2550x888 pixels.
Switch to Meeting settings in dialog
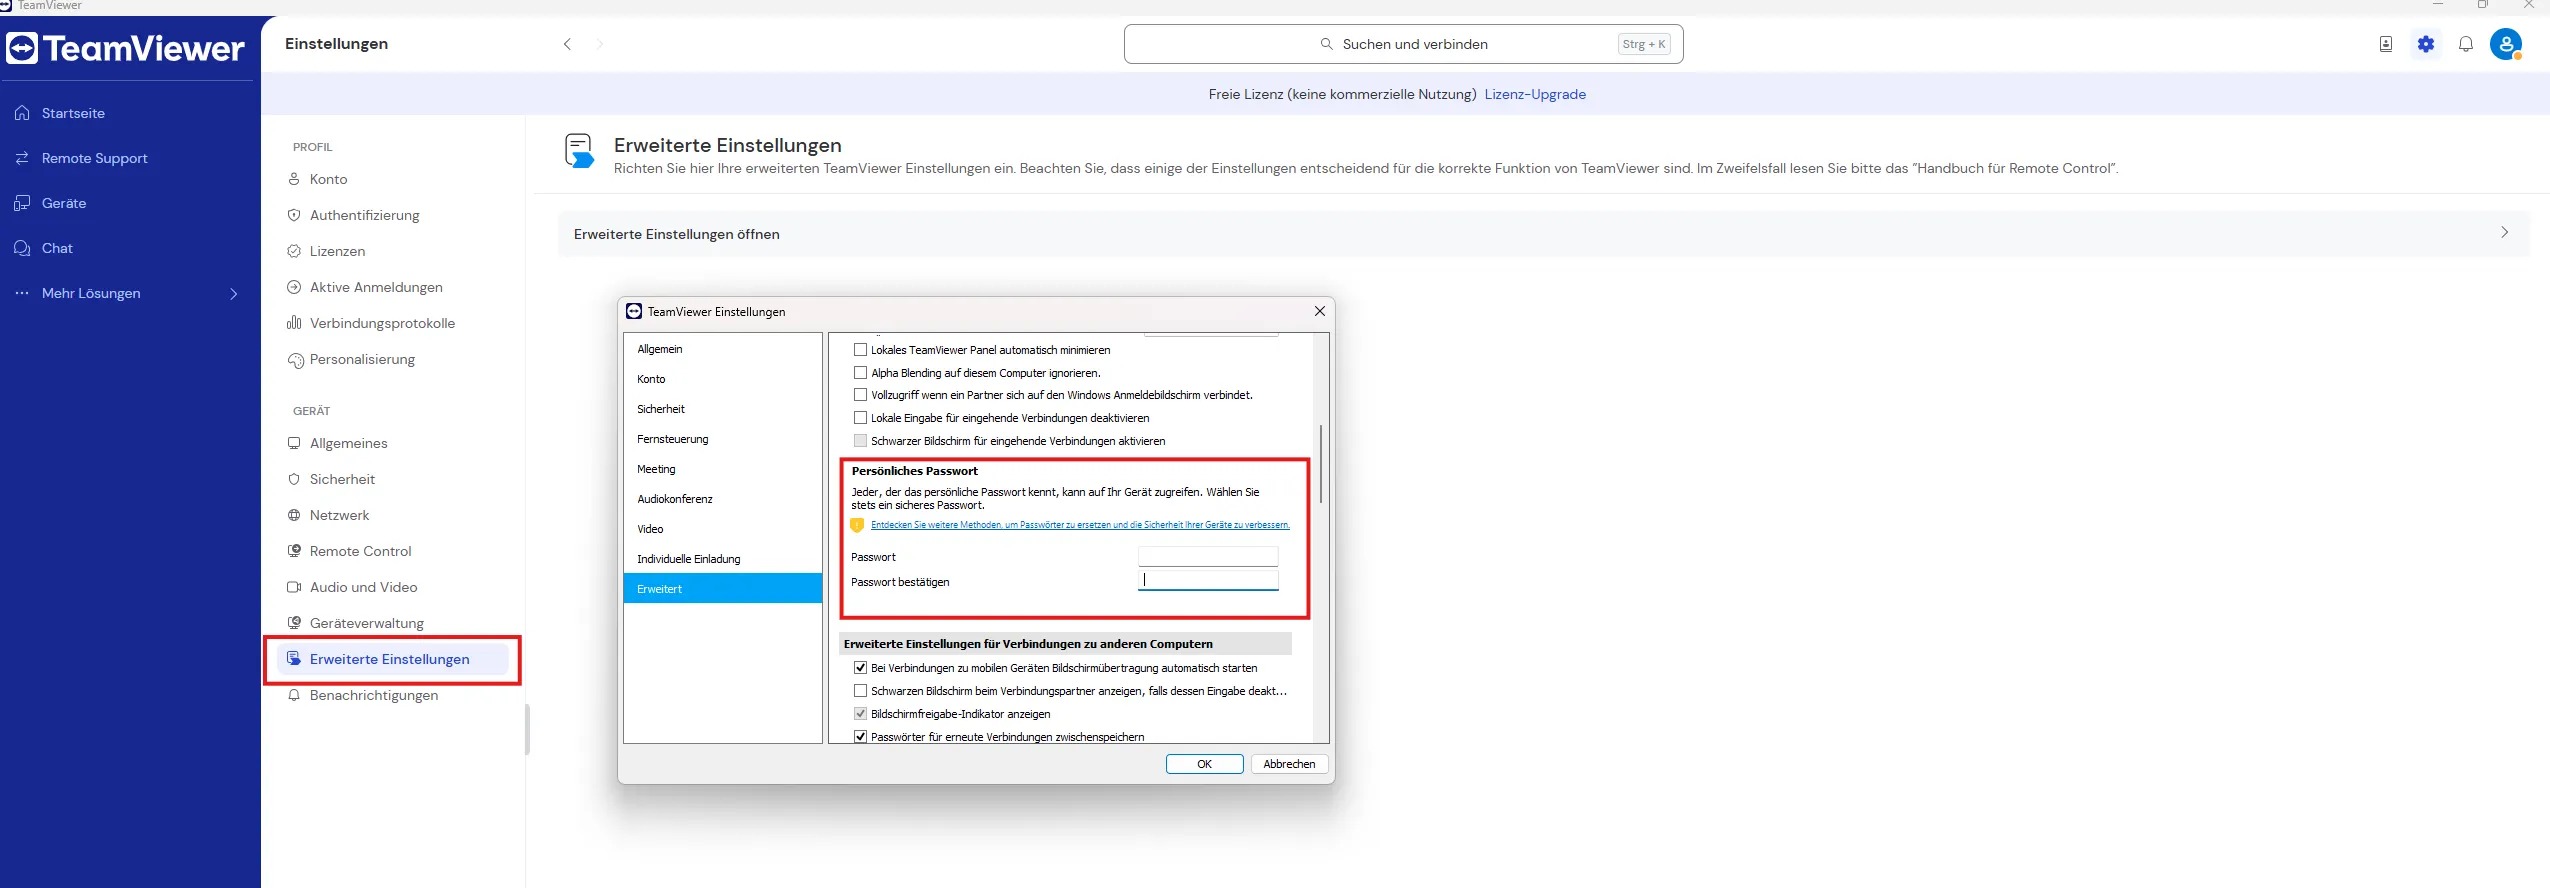[723, 469]
